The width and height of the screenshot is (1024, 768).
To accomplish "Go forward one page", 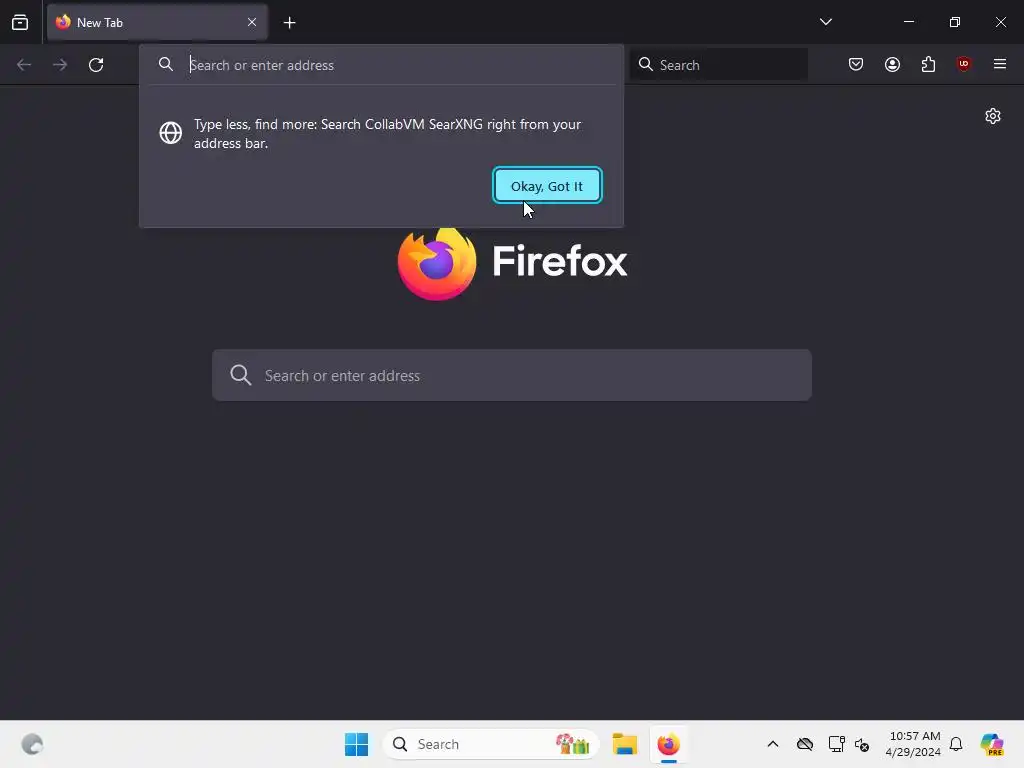I will tap(60, 65).
